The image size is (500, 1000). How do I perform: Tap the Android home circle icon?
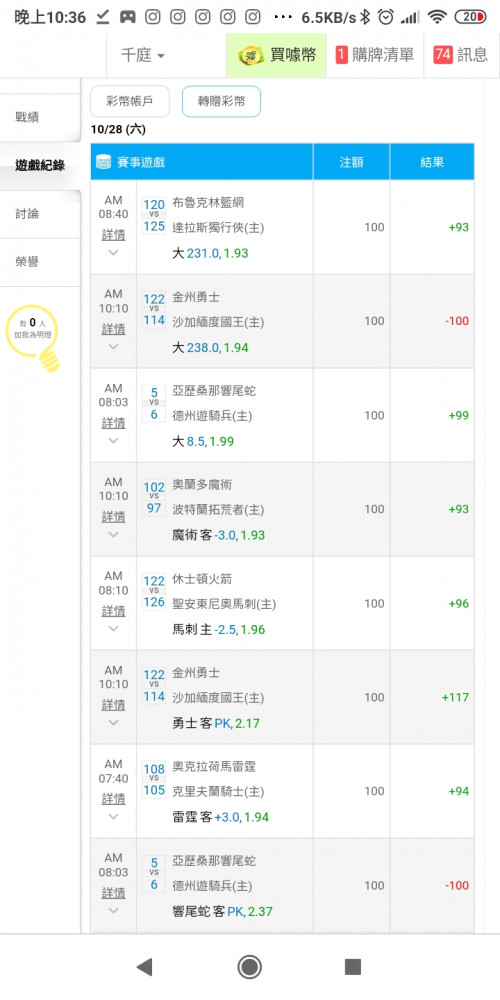[x=249, y=967]
